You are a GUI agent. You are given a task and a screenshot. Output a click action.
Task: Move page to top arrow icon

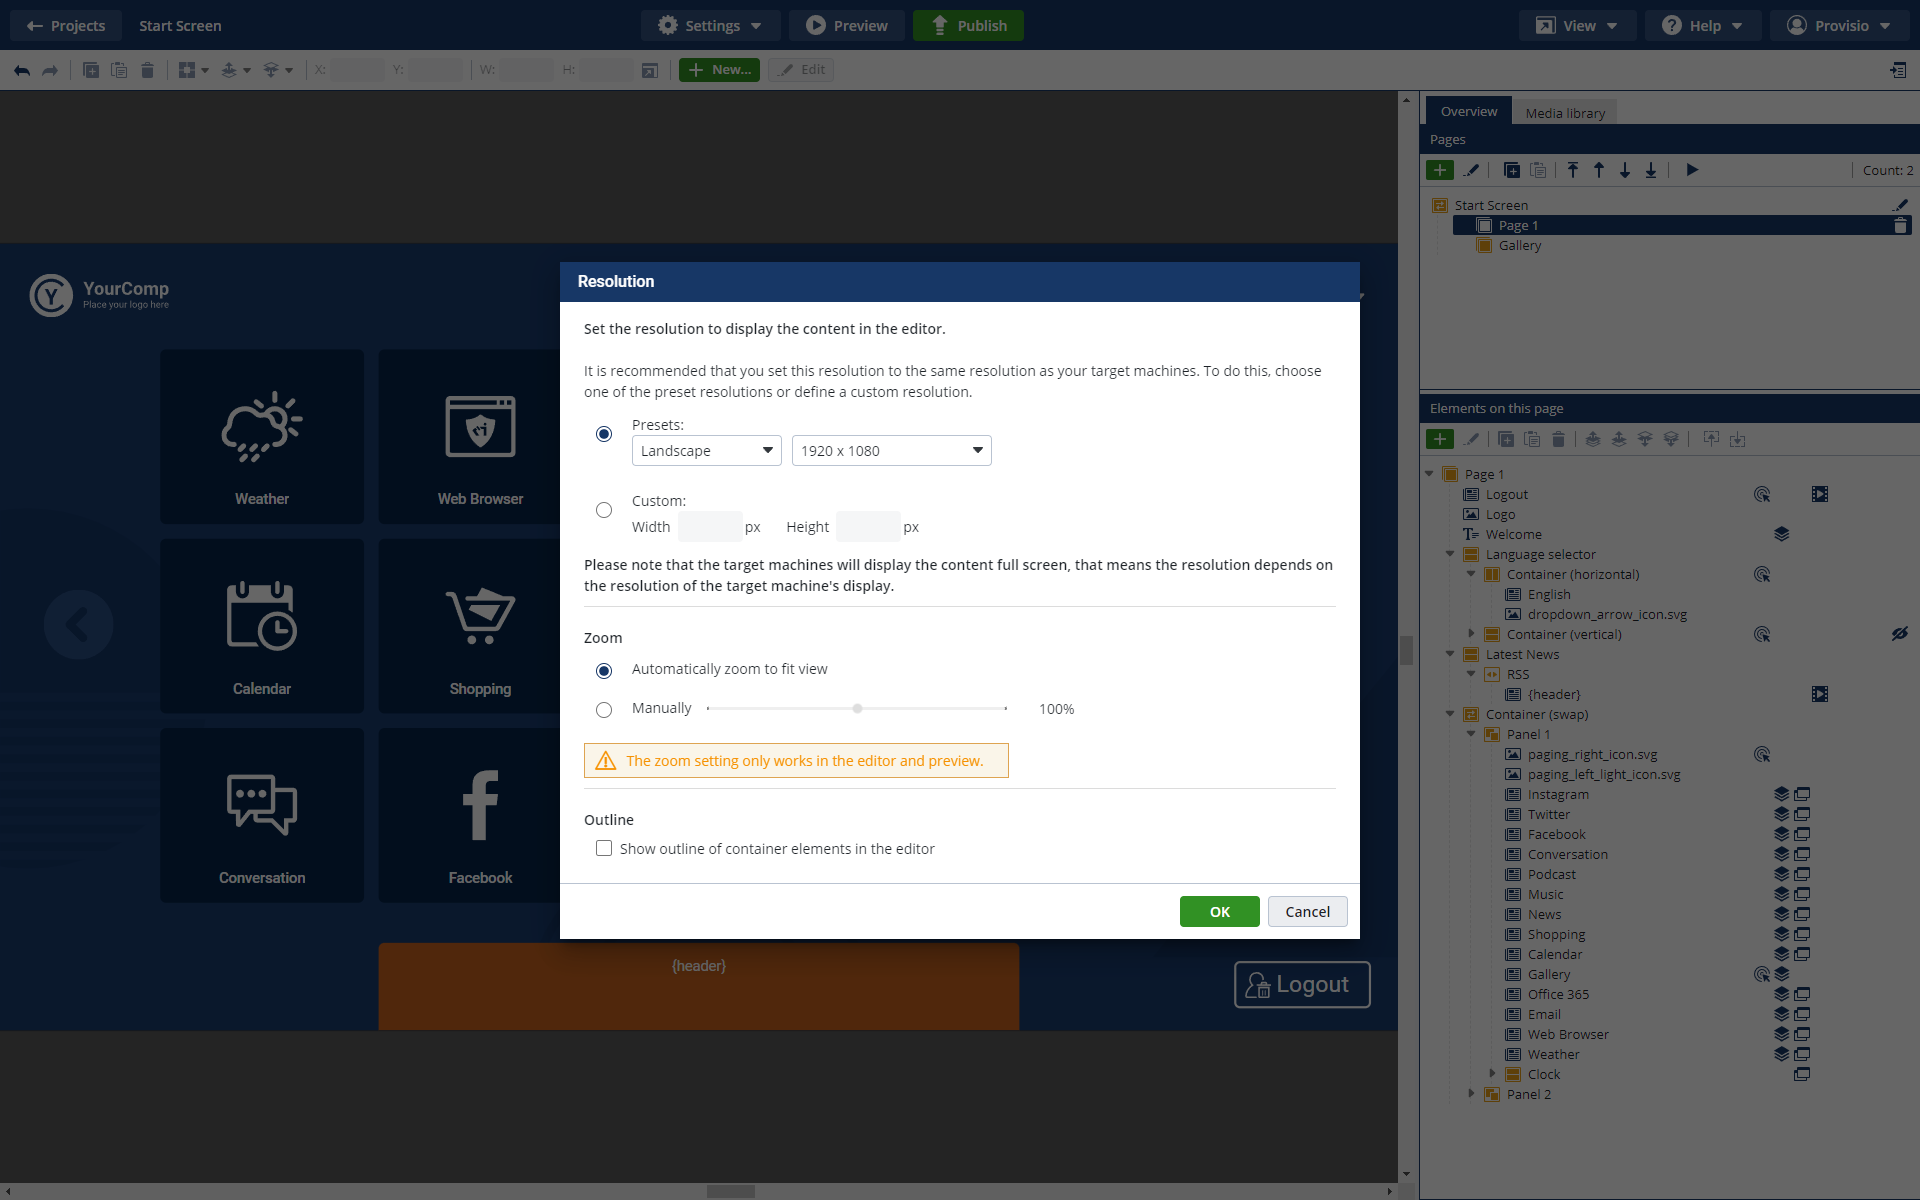(x=1573, y=170)
